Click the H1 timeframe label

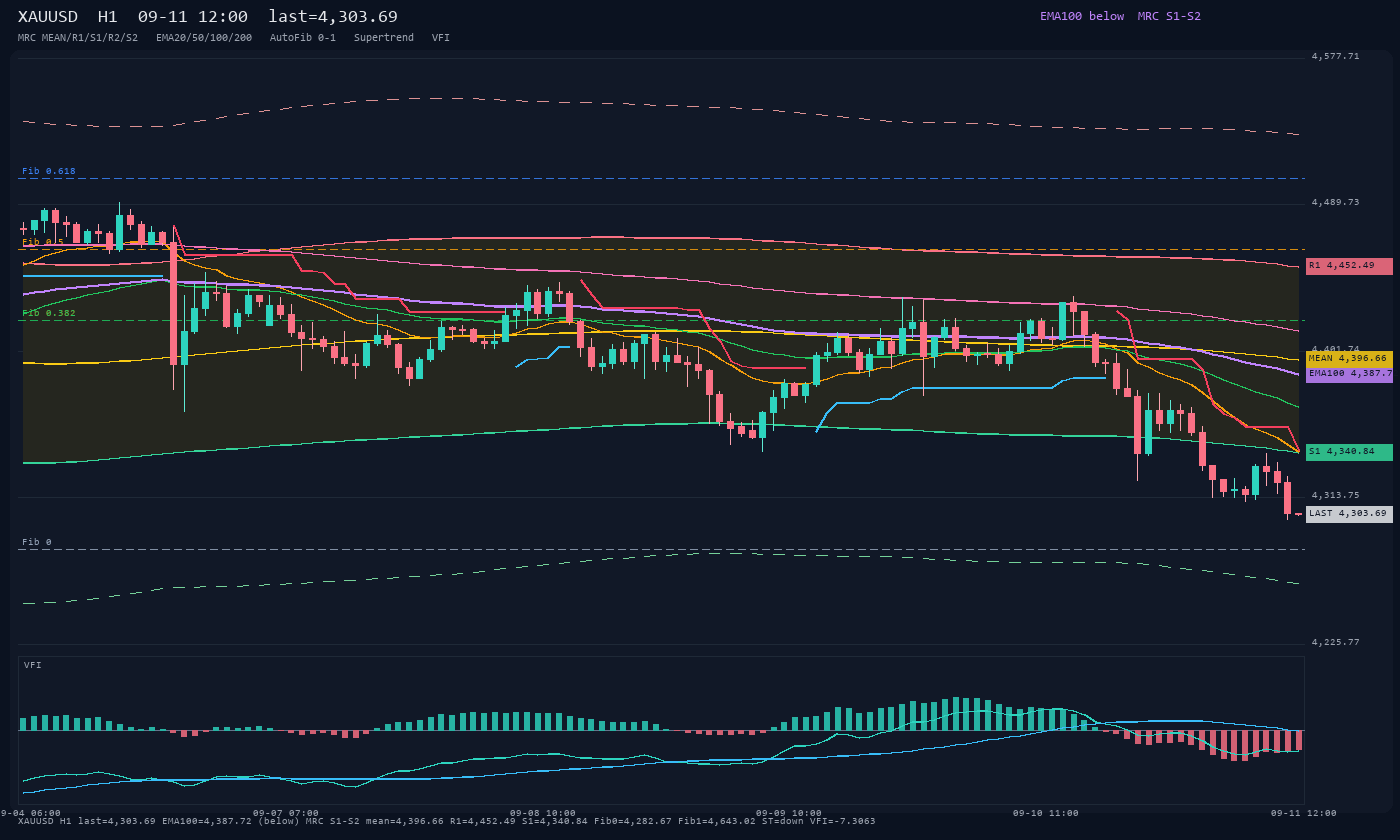click(108, 17)
